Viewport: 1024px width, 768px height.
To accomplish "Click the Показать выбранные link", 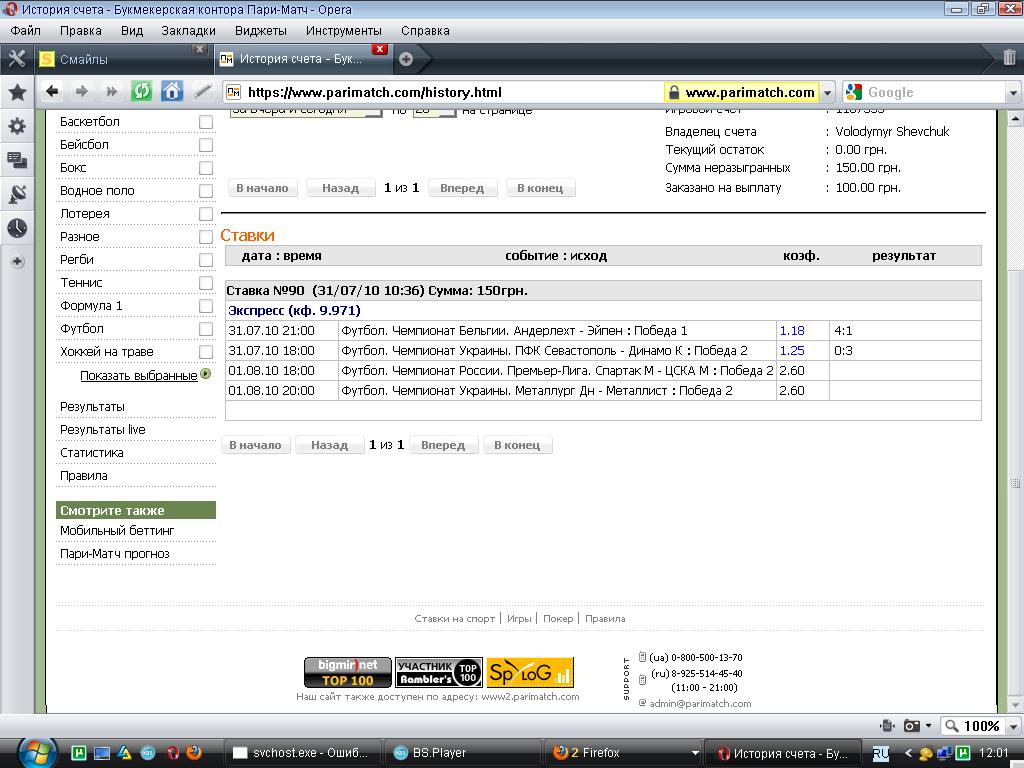I will pos(138,376).
